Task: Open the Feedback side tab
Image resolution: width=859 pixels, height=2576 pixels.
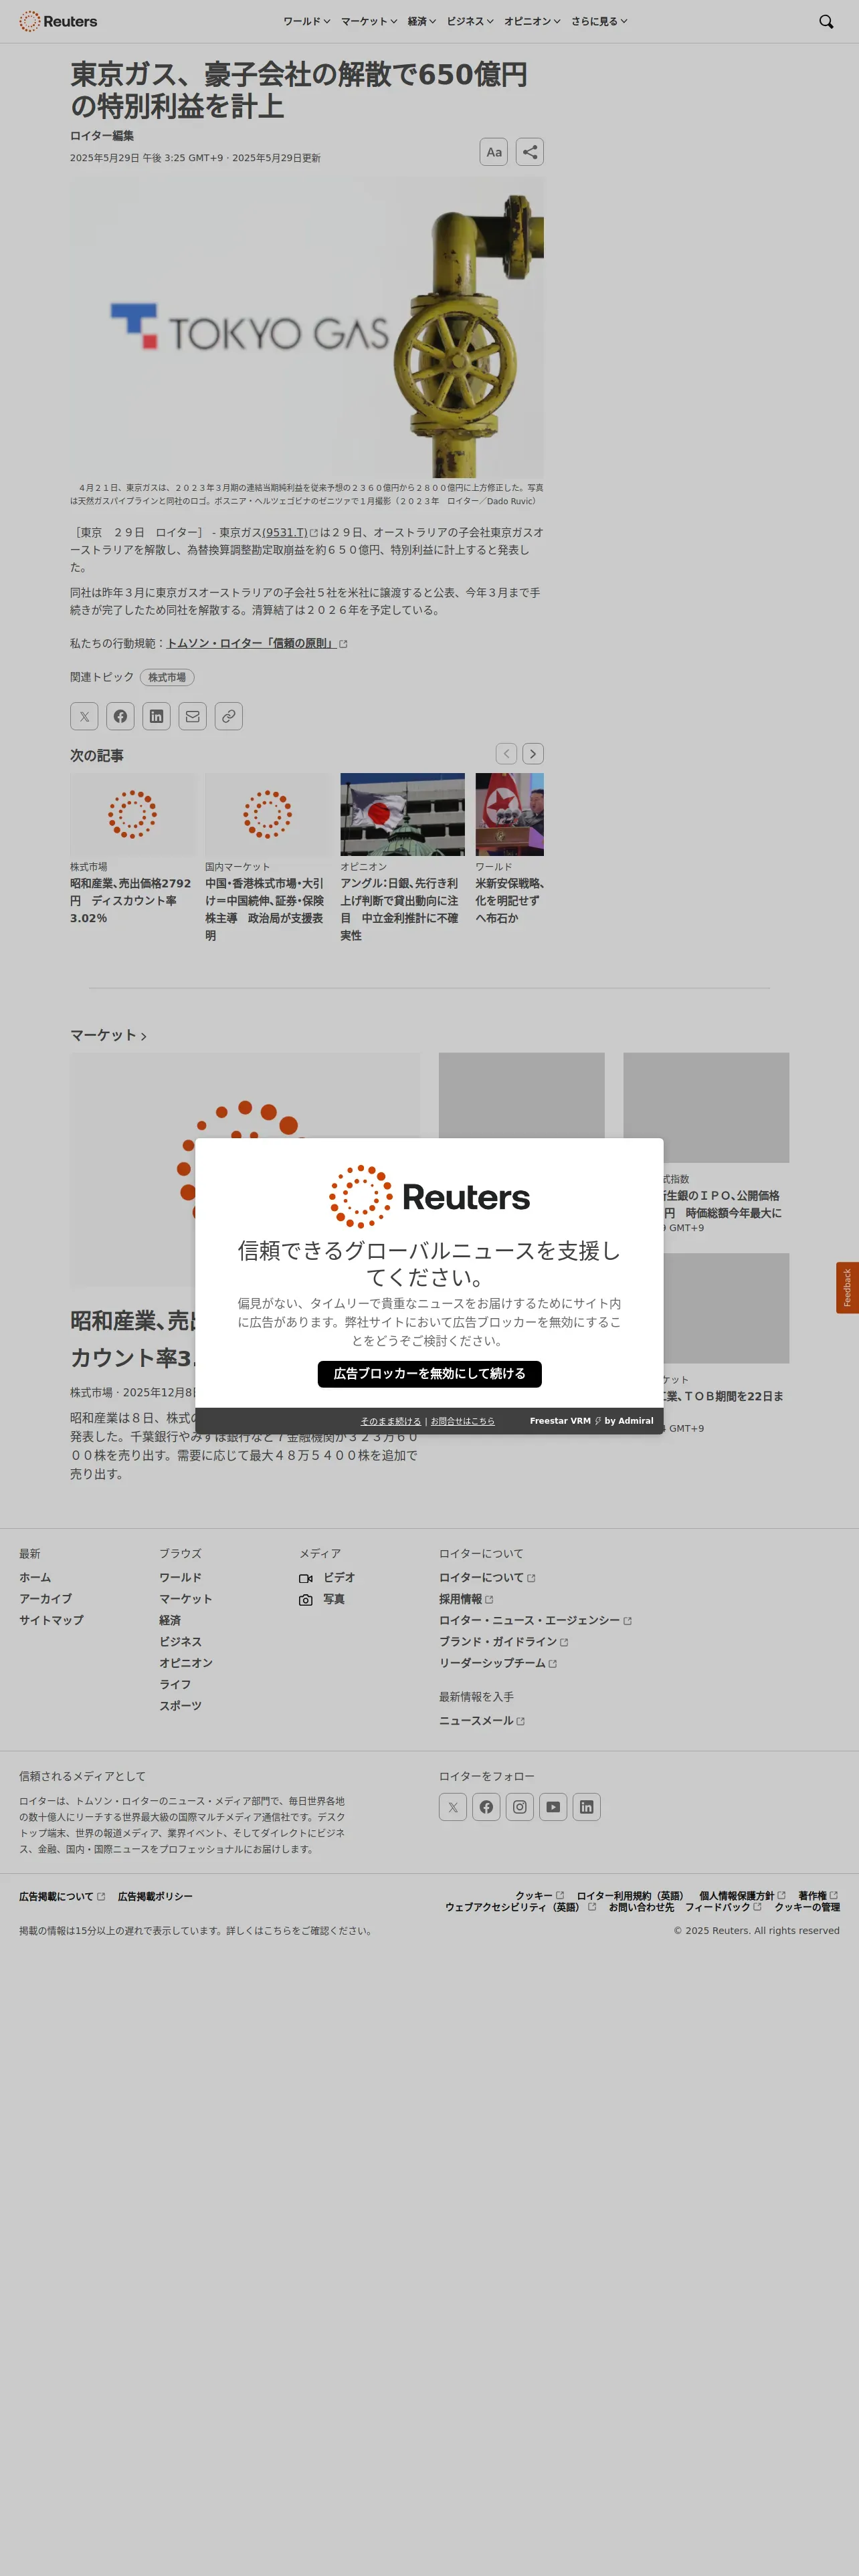Action: coord(847,1288)
